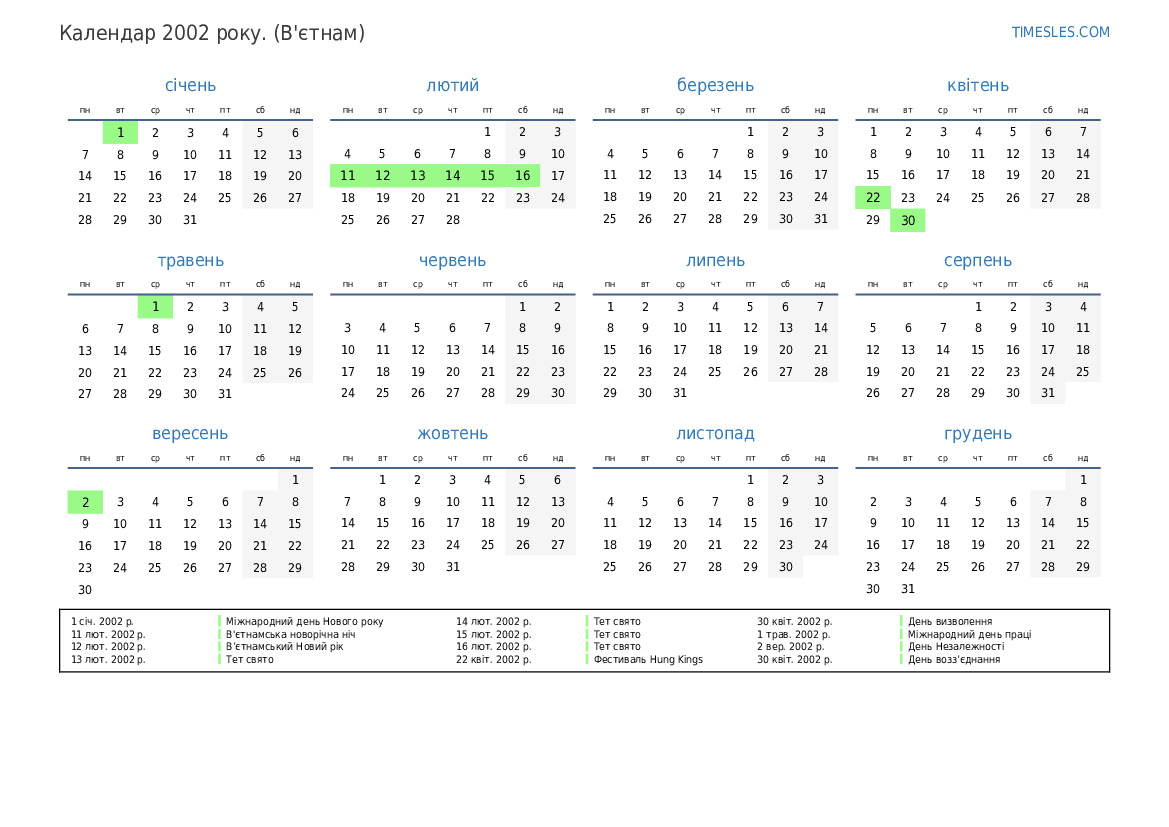Click highlighted April 22 date
Image resolution: width=1169 pixels, height=827 pixels.
873,198
